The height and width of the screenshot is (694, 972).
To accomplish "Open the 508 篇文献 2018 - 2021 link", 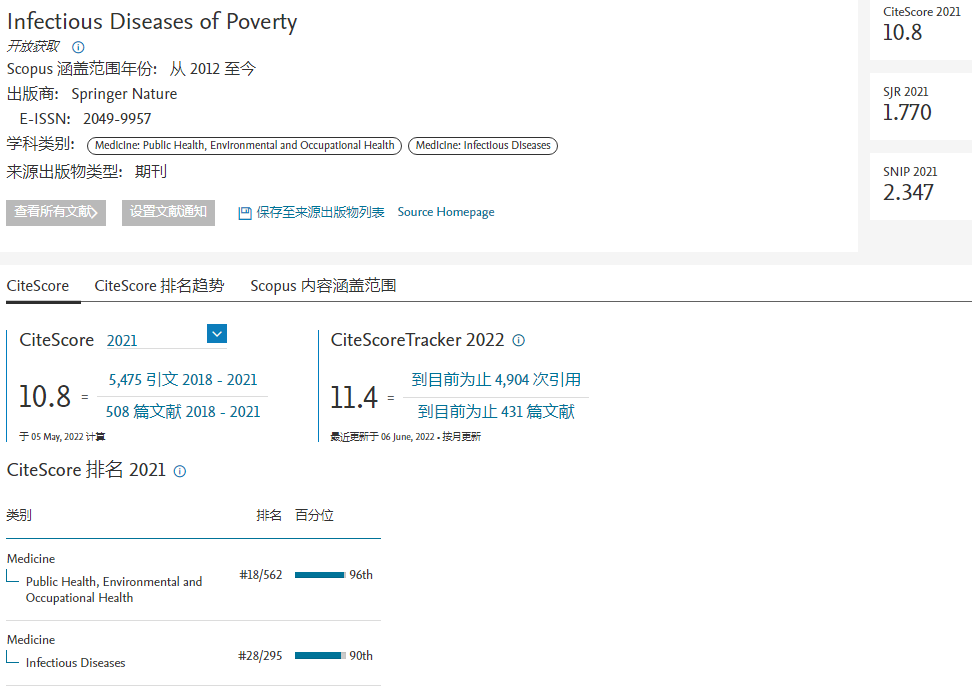I will coord(183,411).
